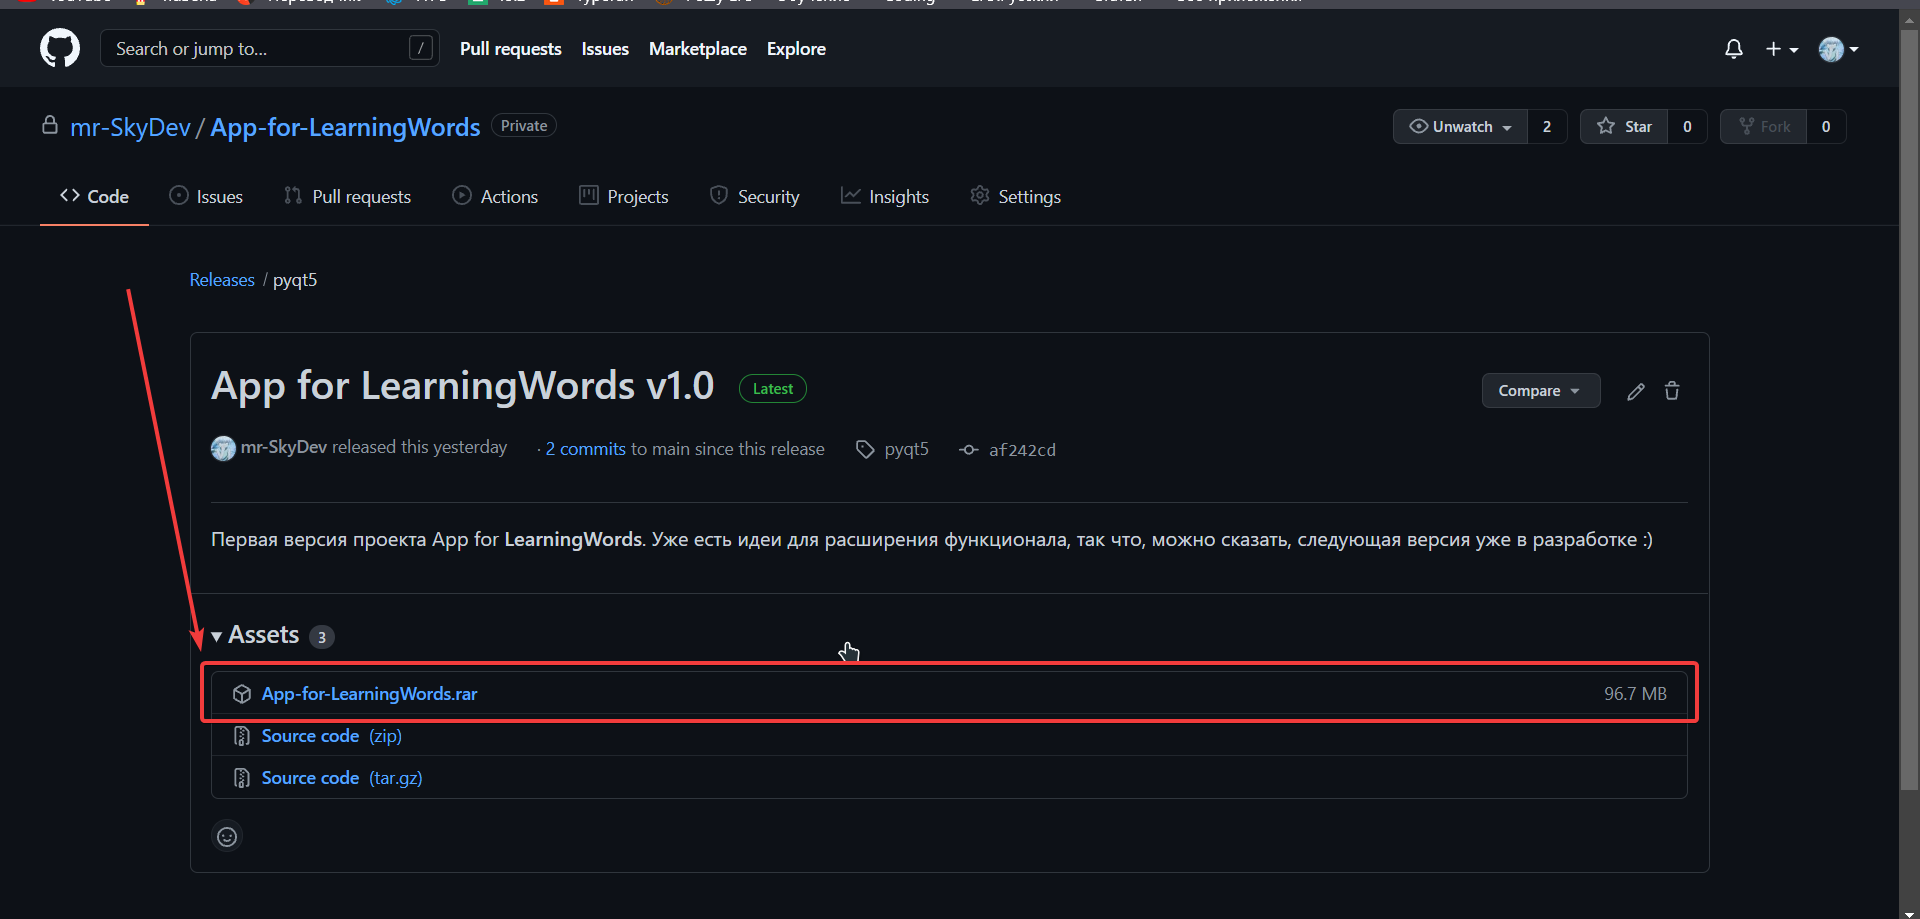Open the App-for-LearningWords repository link

coord(345,127)
